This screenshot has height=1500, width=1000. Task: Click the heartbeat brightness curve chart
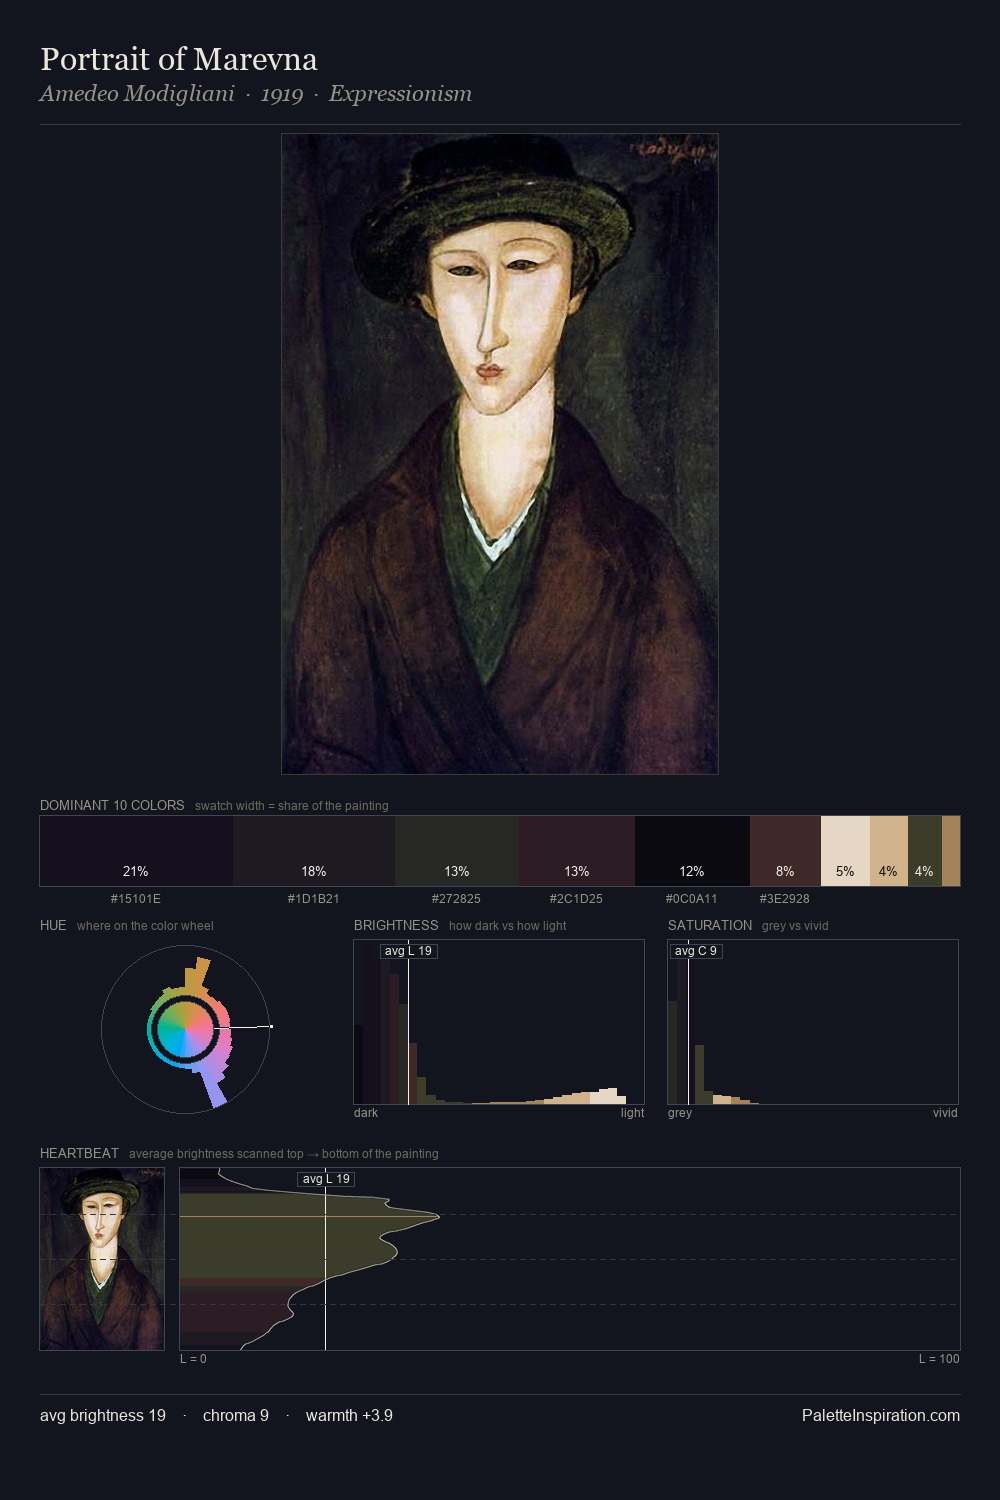(570, 1259)
